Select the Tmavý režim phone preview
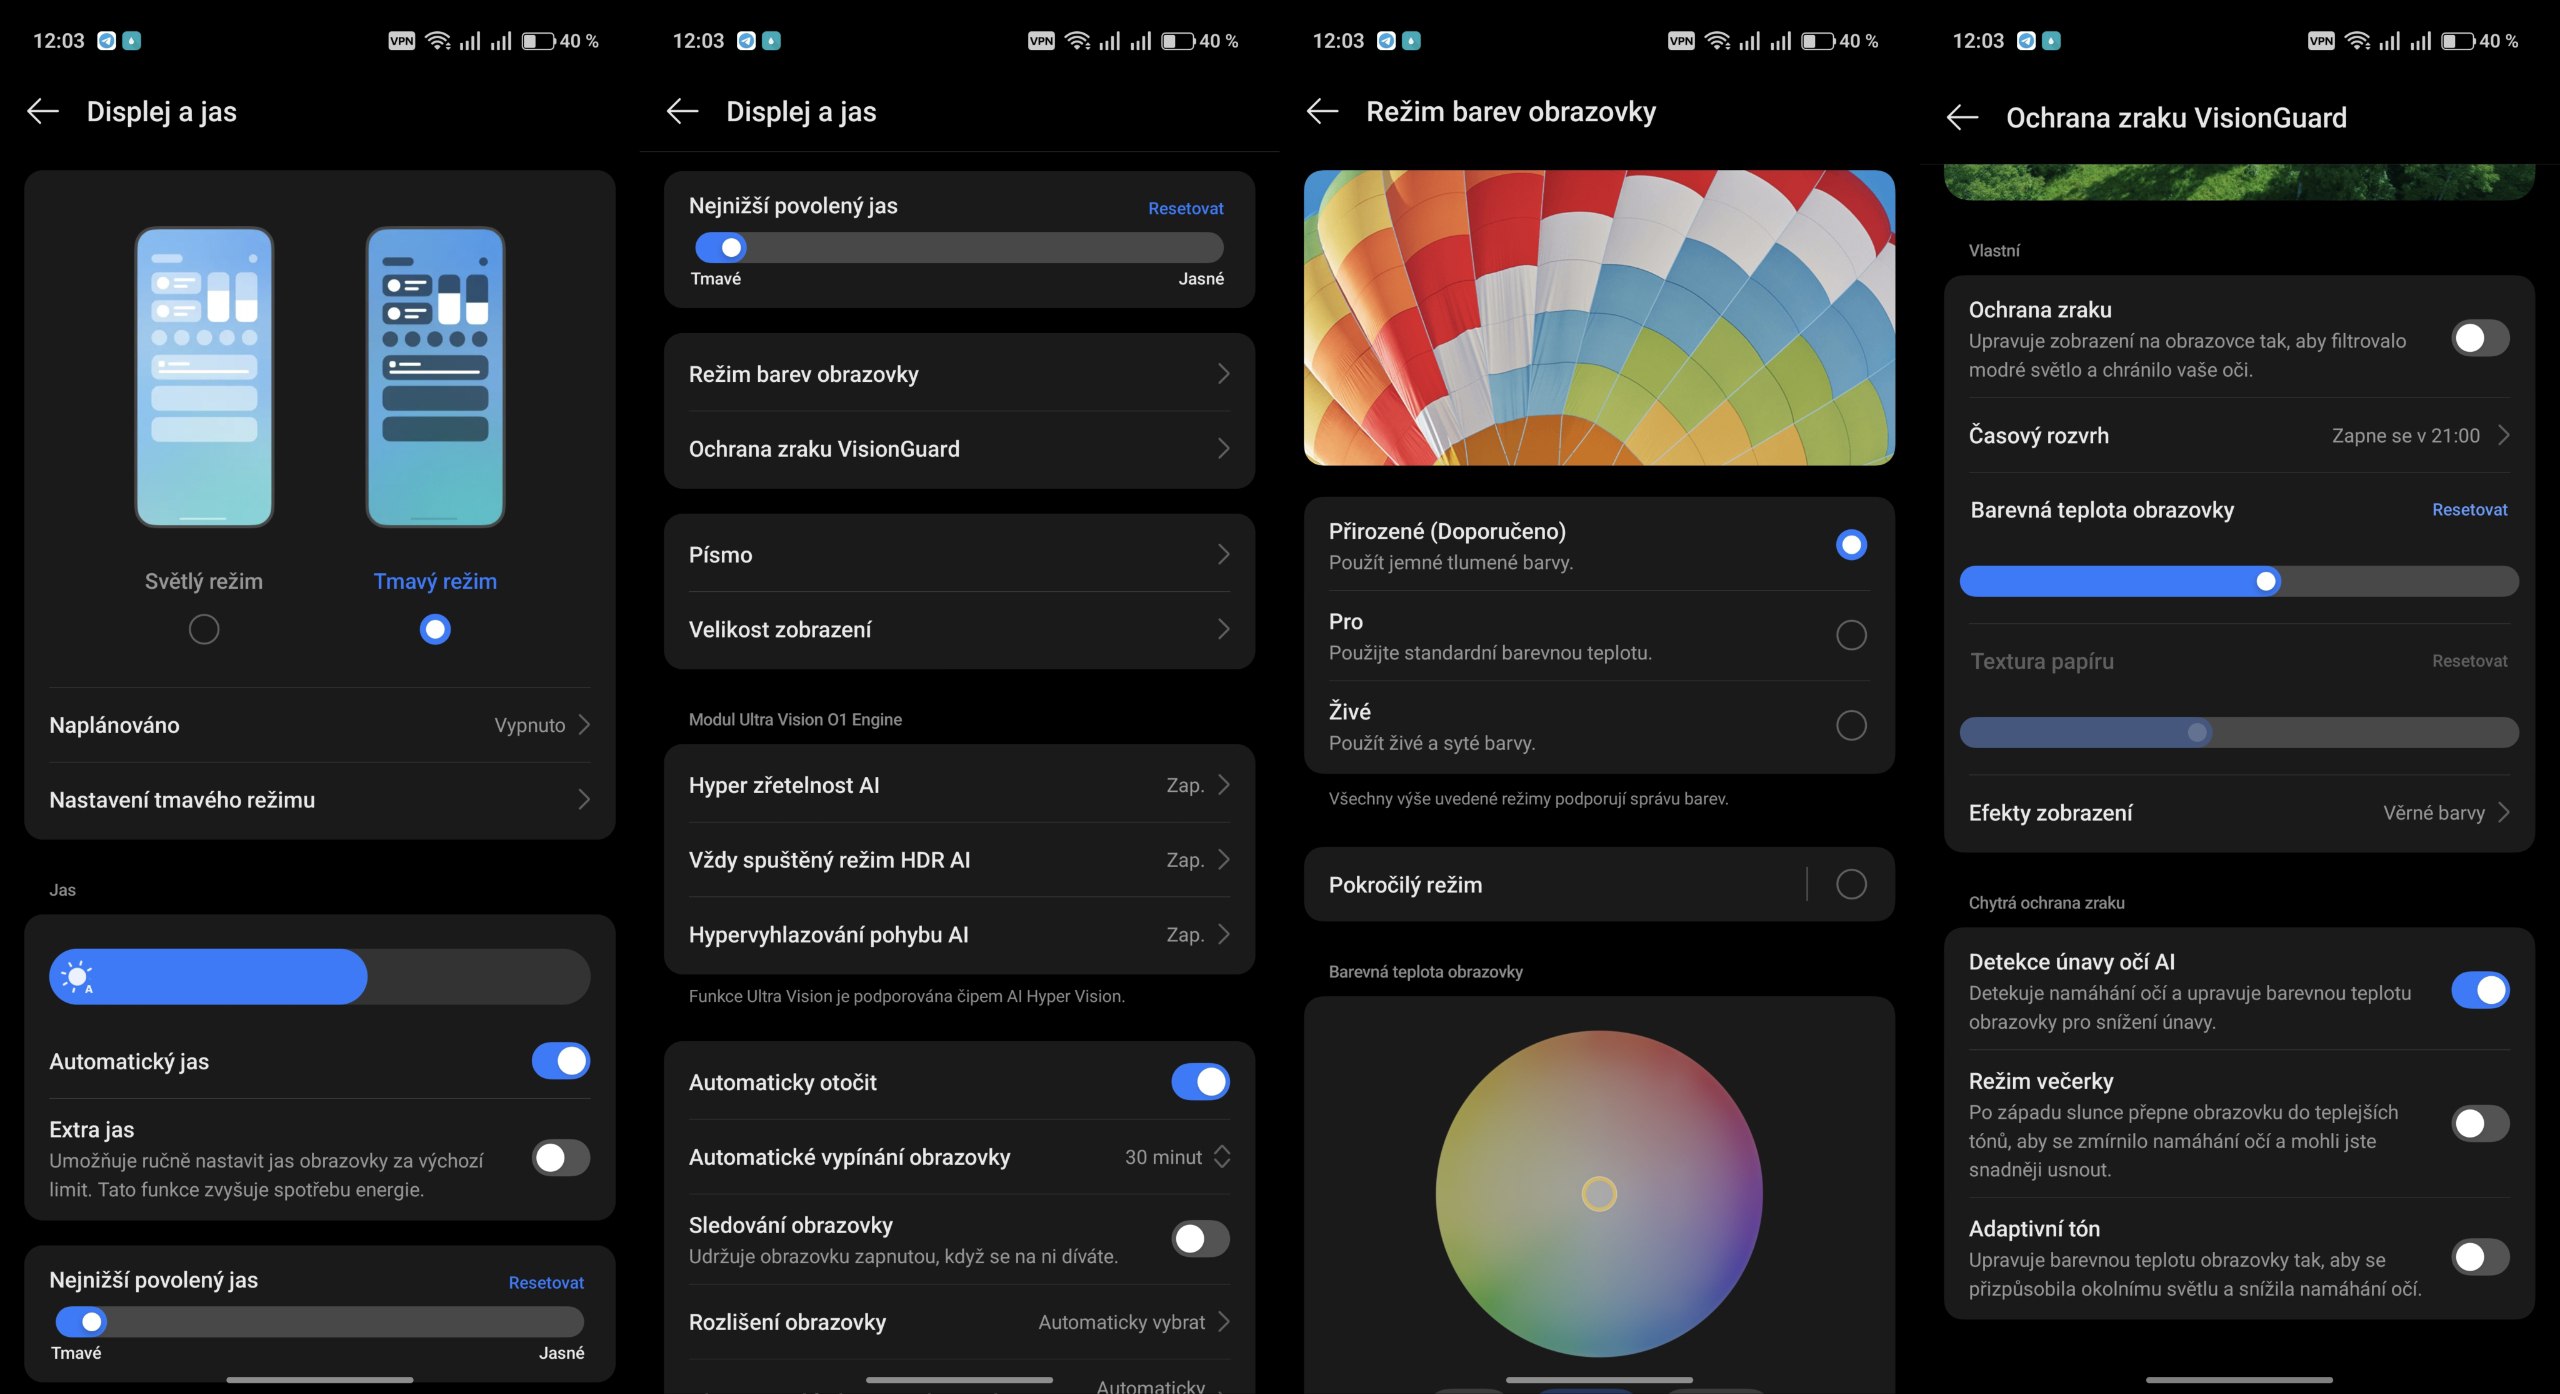This screenshot has width=2560, height=1394. click(435, 376)
